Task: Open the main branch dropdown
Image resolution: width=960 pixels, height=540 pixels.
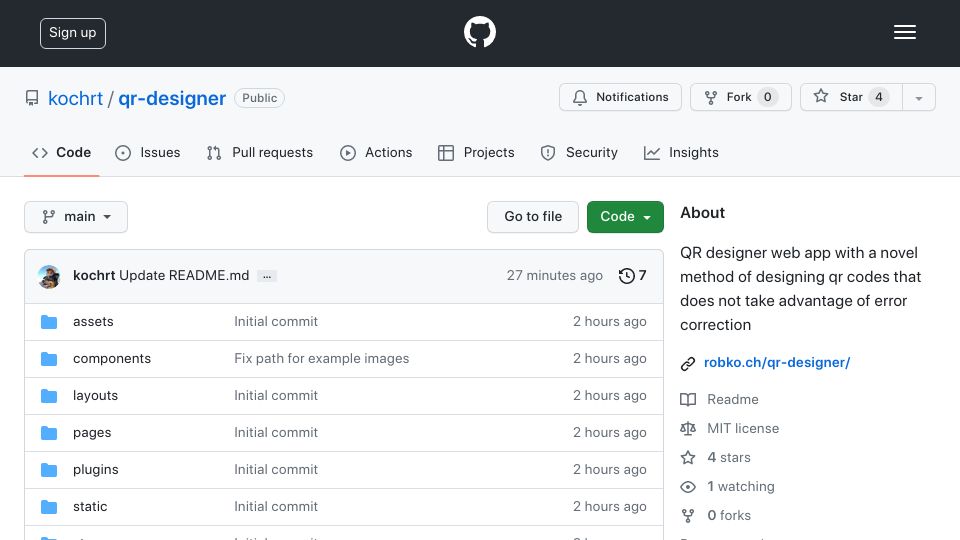Action: [76, 217]
